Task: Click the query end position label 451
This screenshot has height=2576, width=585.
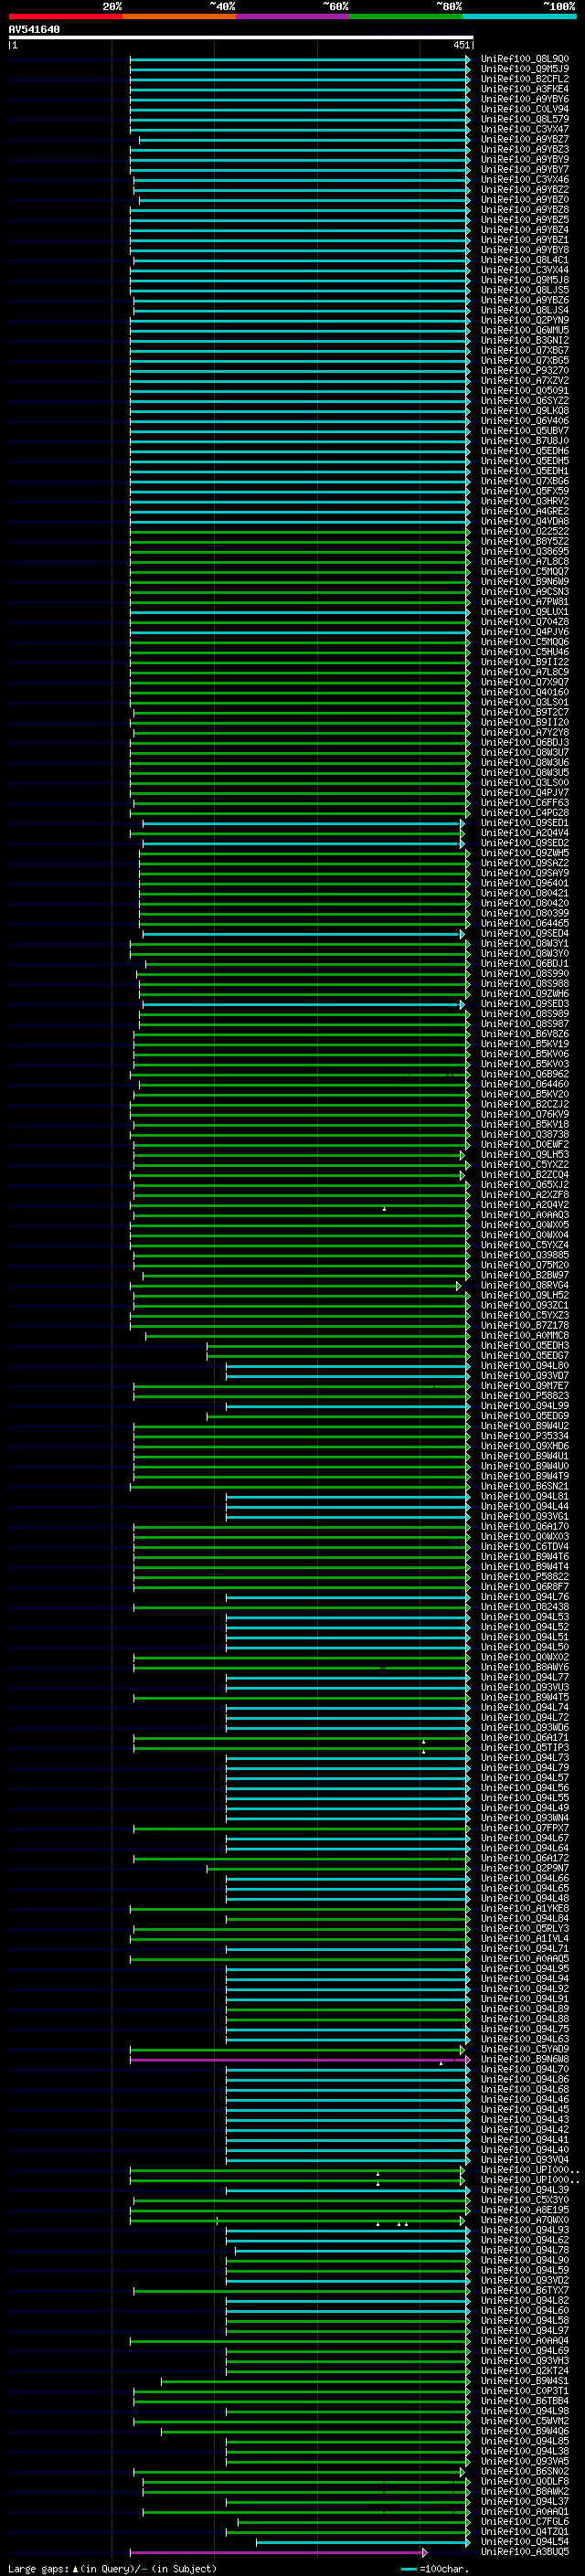Action: click(x=461, y=45)
